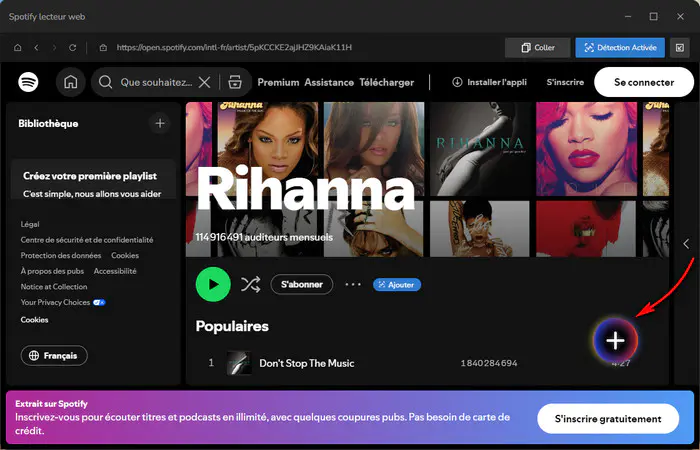This screenshot has height=450, width=700.
Task: Click the browser forward arrow
Action: pos(54,47)
